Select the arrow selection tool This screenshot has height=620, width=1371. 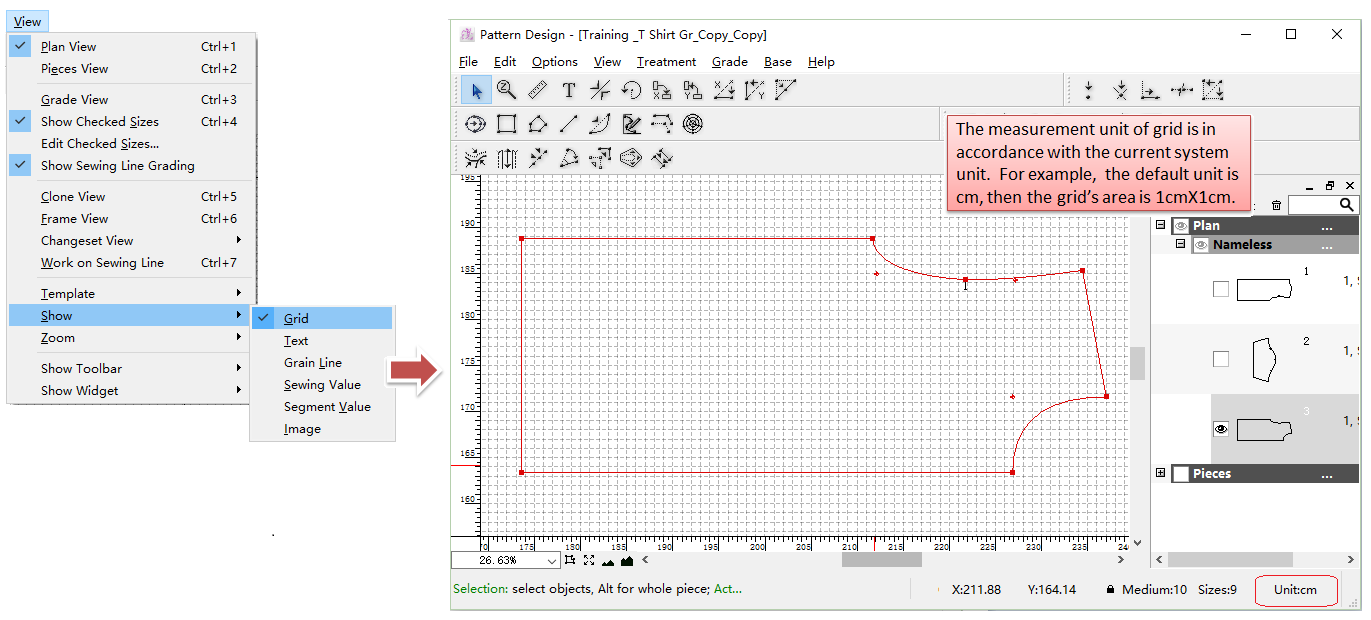click(x=476, y=91)
